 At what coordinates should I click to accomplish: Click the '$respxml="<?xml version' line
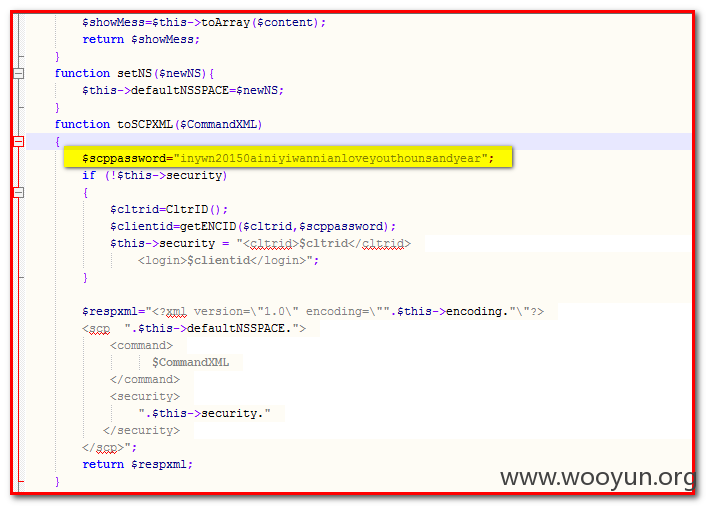[313, 312]
